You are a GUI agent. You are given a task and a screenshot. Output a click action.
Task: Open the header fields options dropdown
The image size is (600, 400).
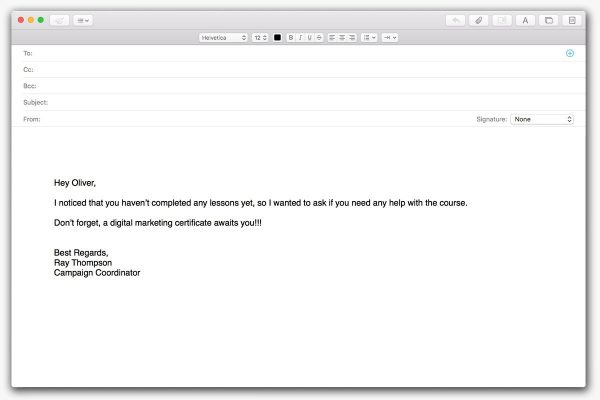click(83, 20)
